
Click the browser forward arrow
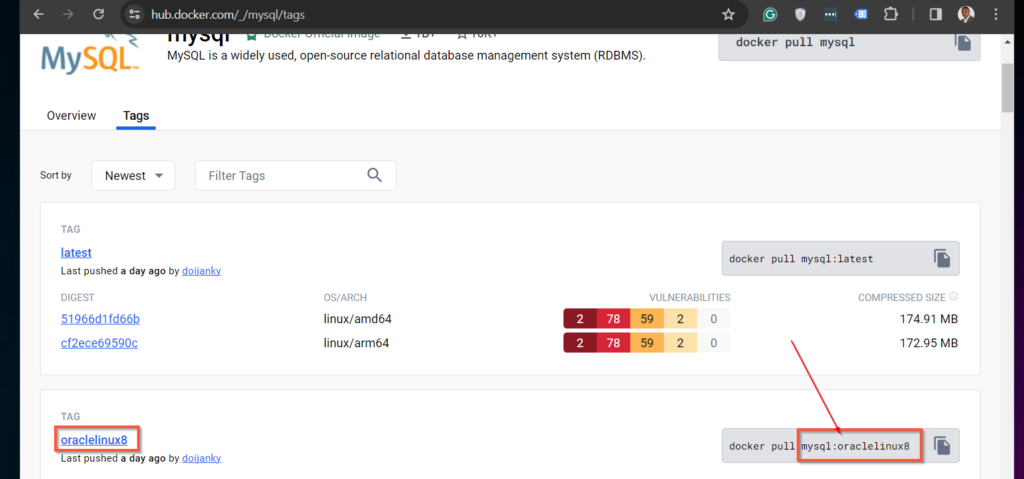69,14
